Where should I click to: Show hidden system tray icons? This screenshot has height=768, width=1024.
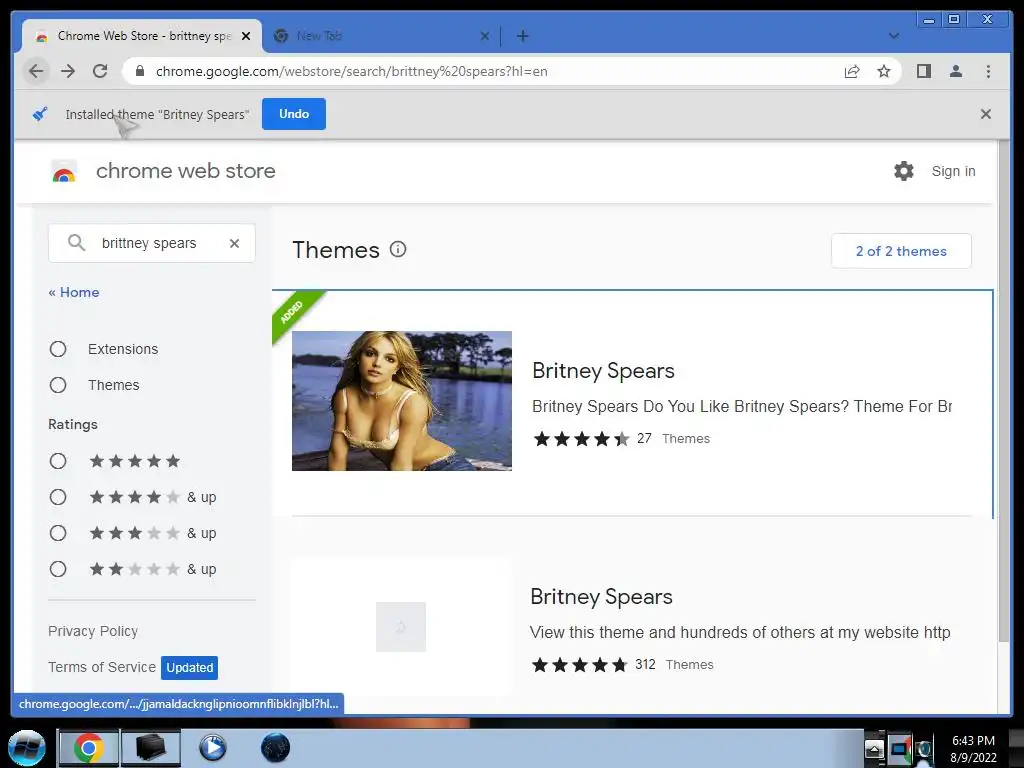coord(874,748)
